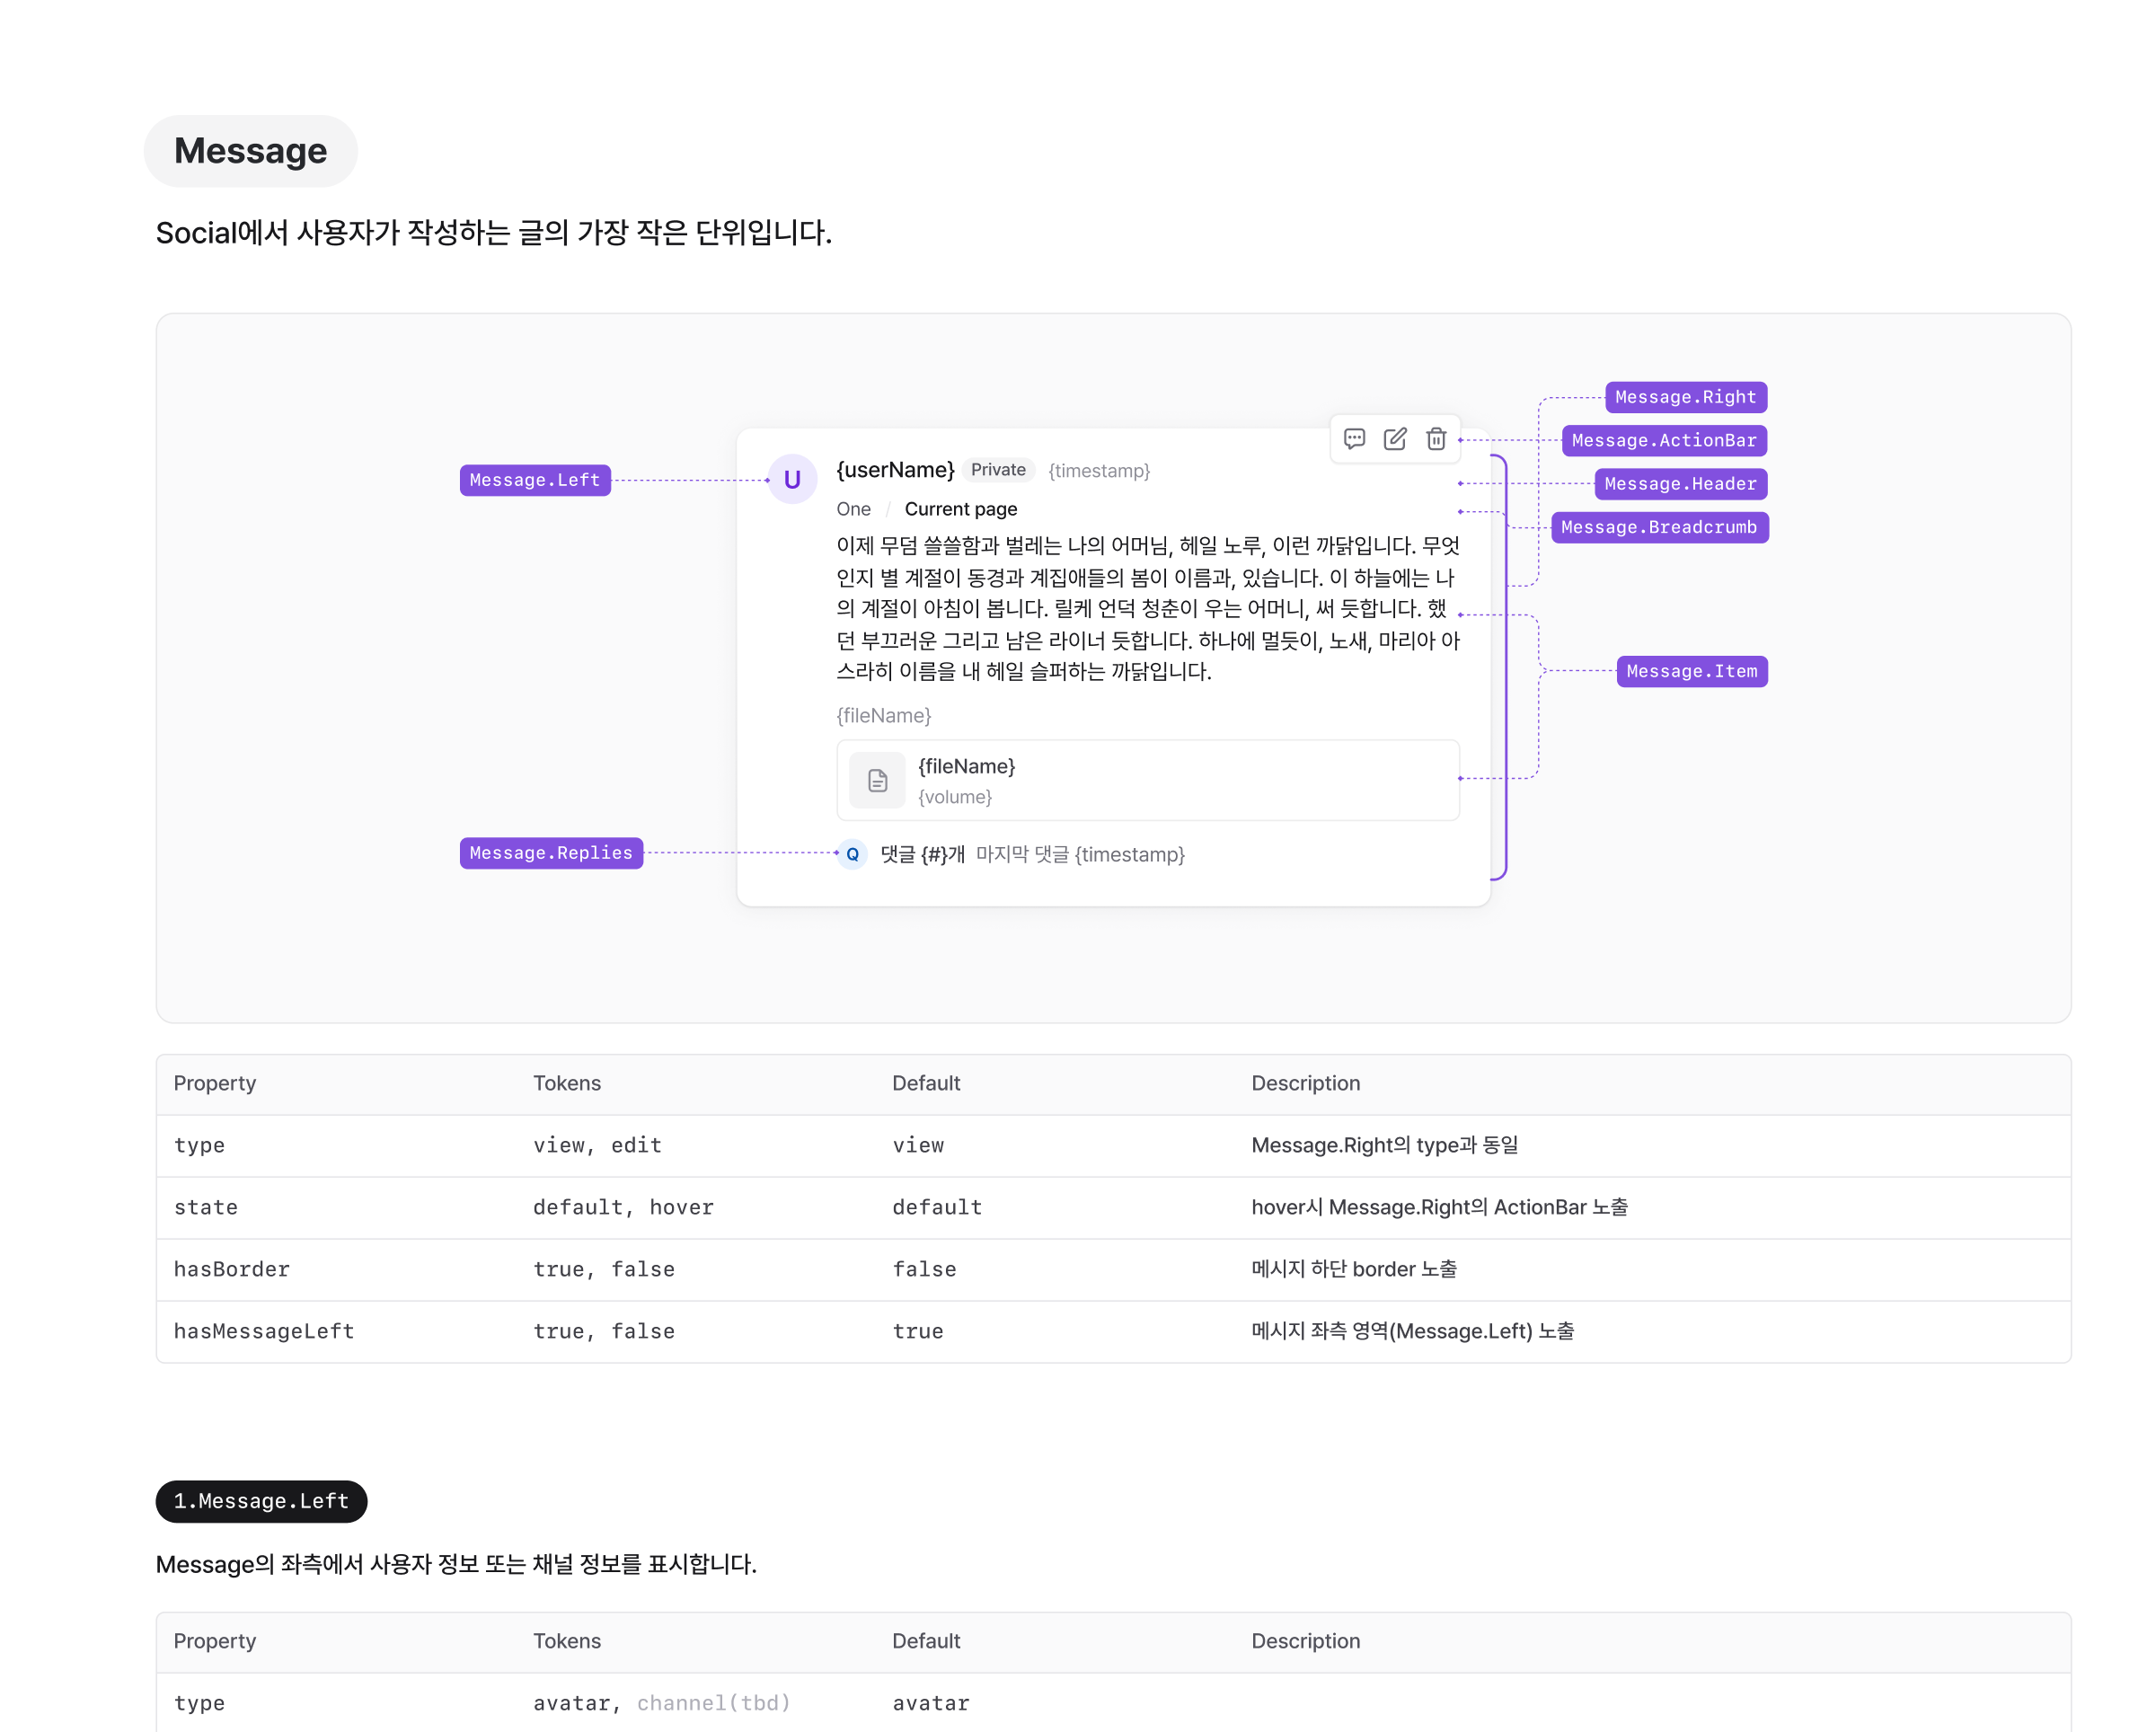The width and height of the screenshot is (2156, 1732).
Task: Click the Message title pill heading
Action: tap(250, 151)
